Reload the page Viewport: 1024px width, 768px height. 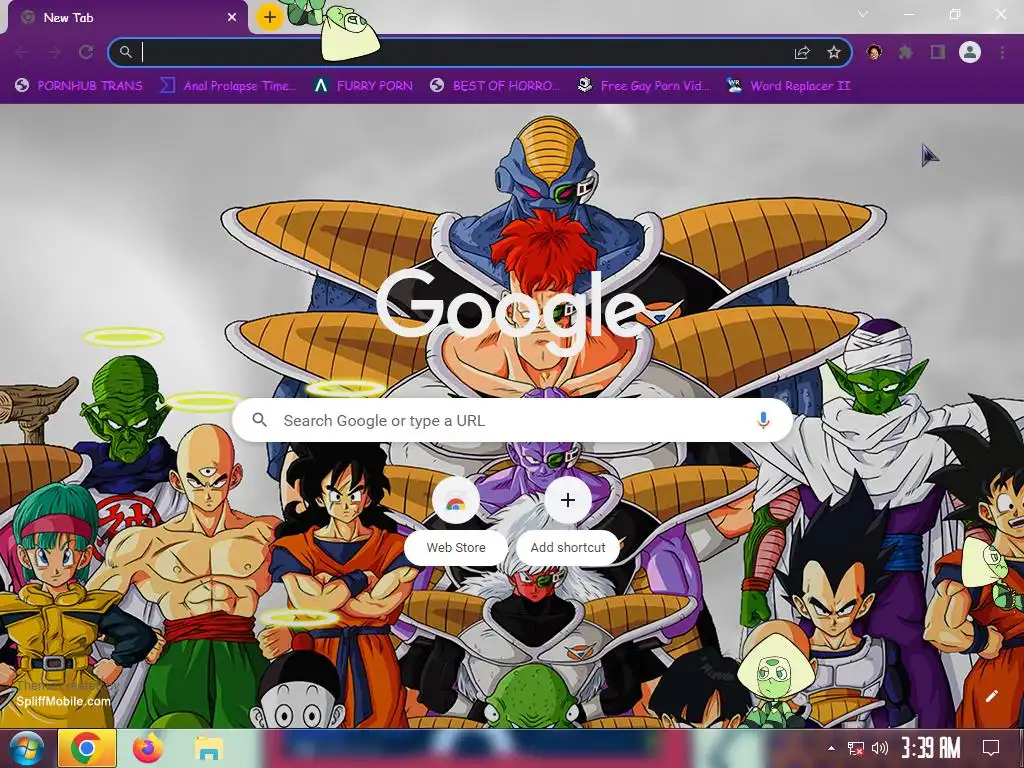[x=86, y=52]
